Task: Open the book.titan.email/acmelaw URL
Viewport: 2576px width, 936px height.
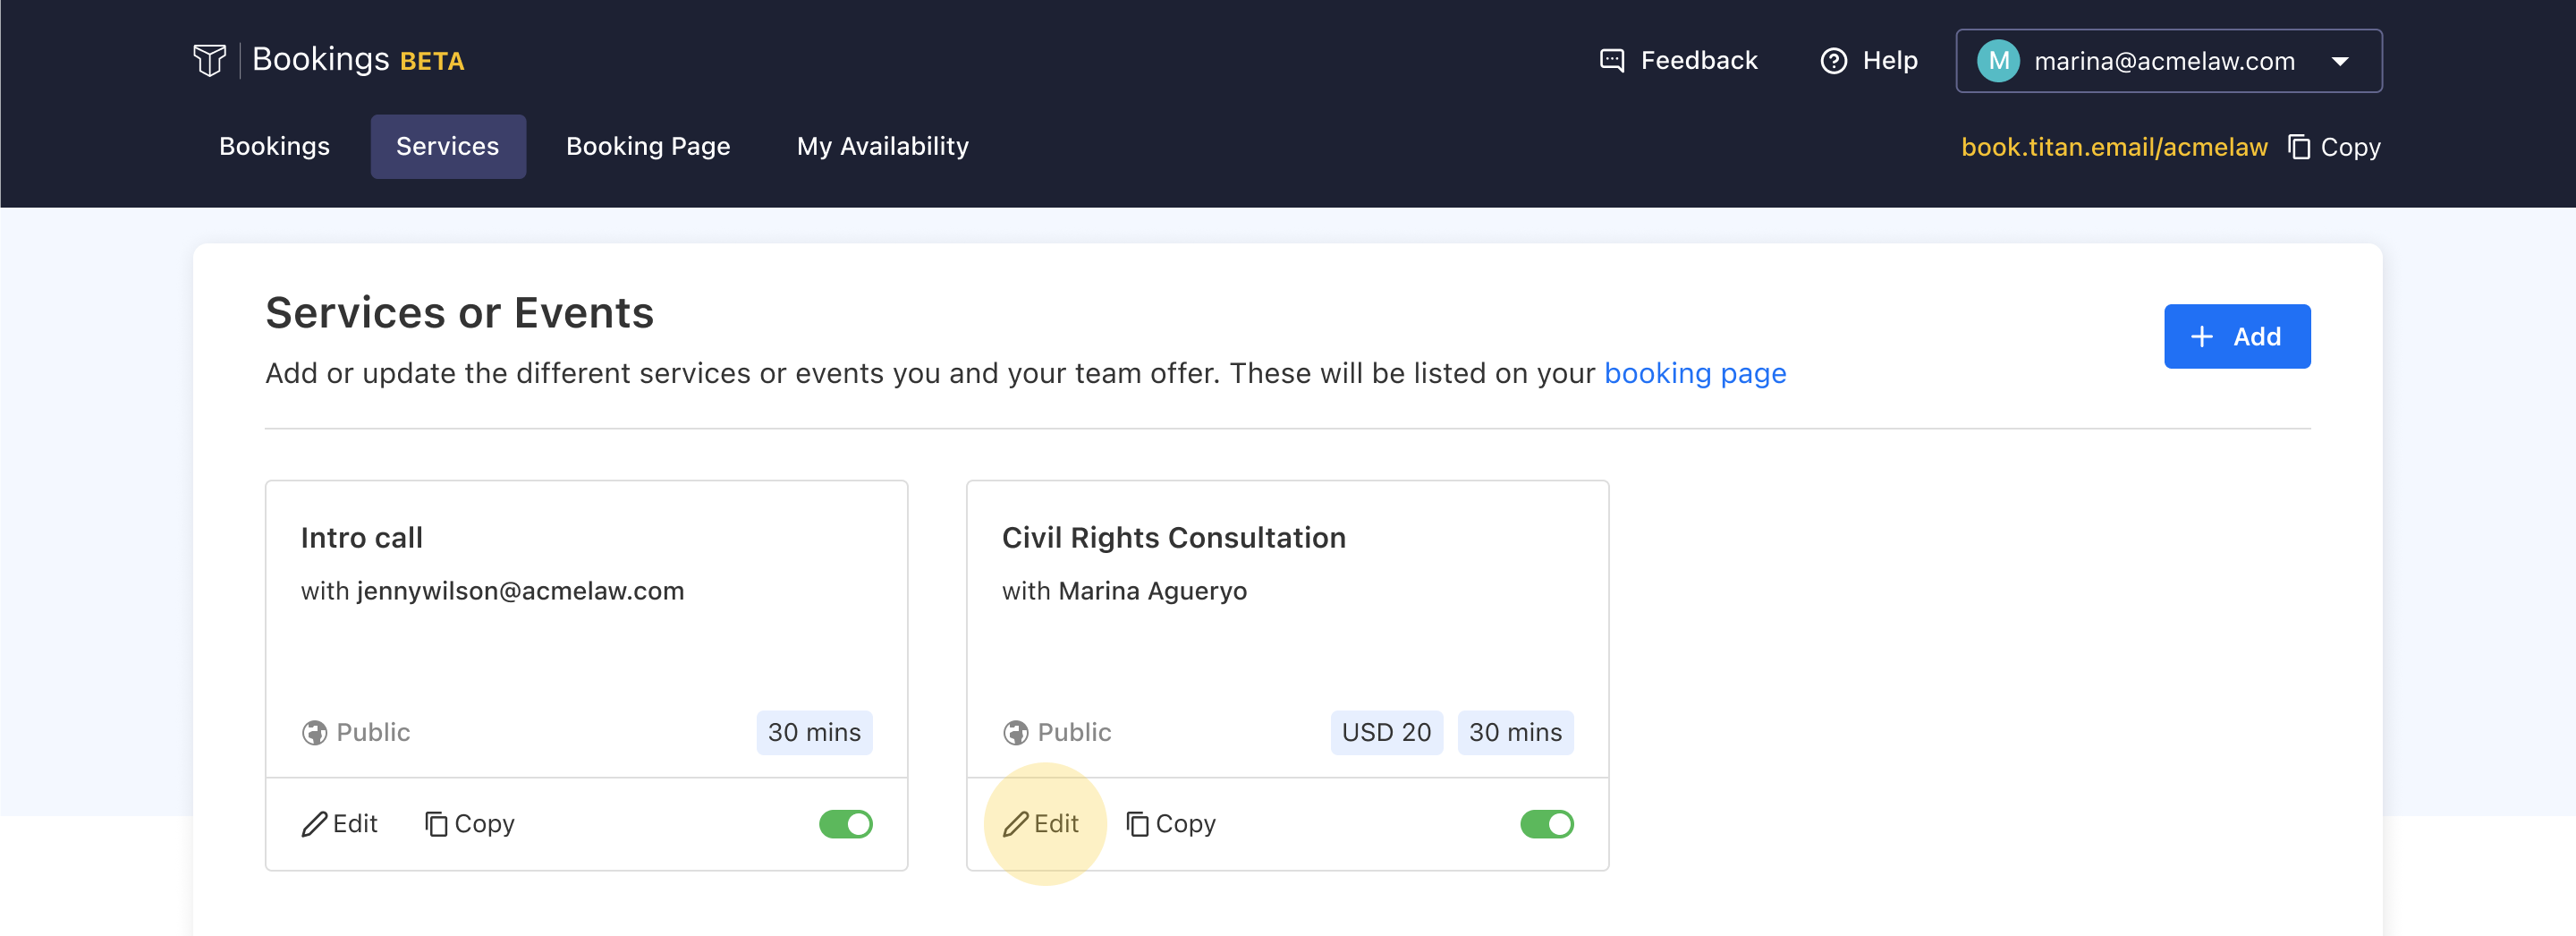Action: pos(2113,147)
